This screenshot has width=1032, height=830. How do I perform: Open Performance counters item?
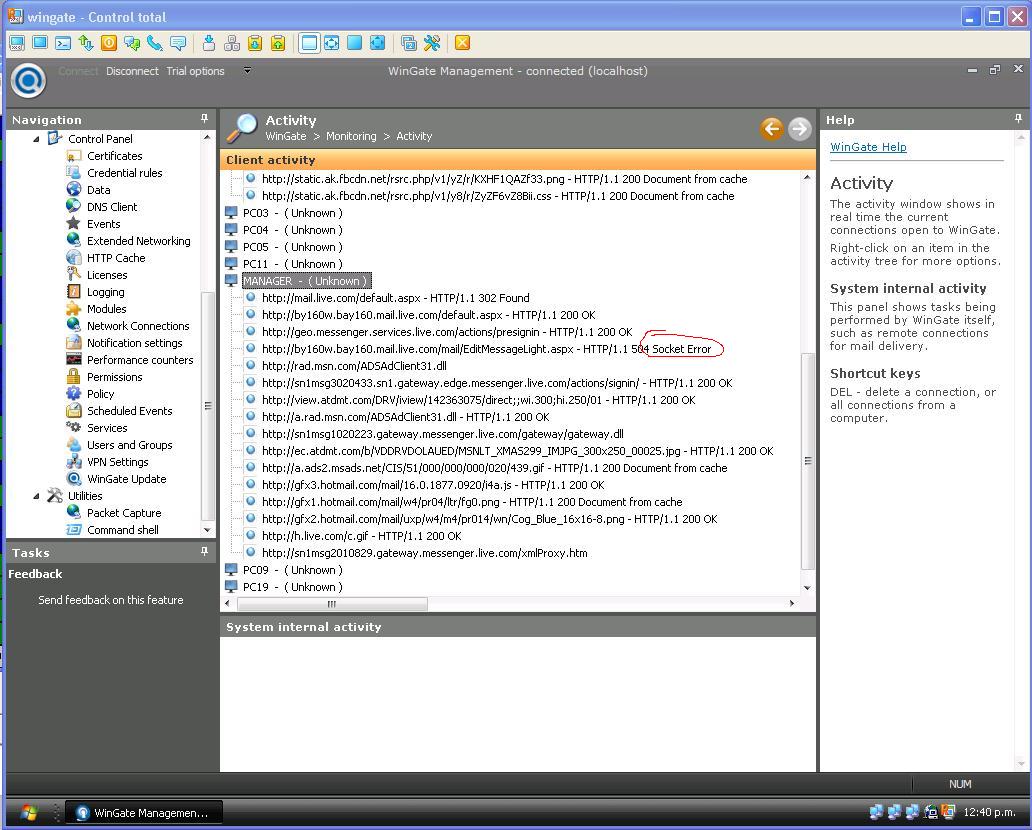(x=140, y=361)
